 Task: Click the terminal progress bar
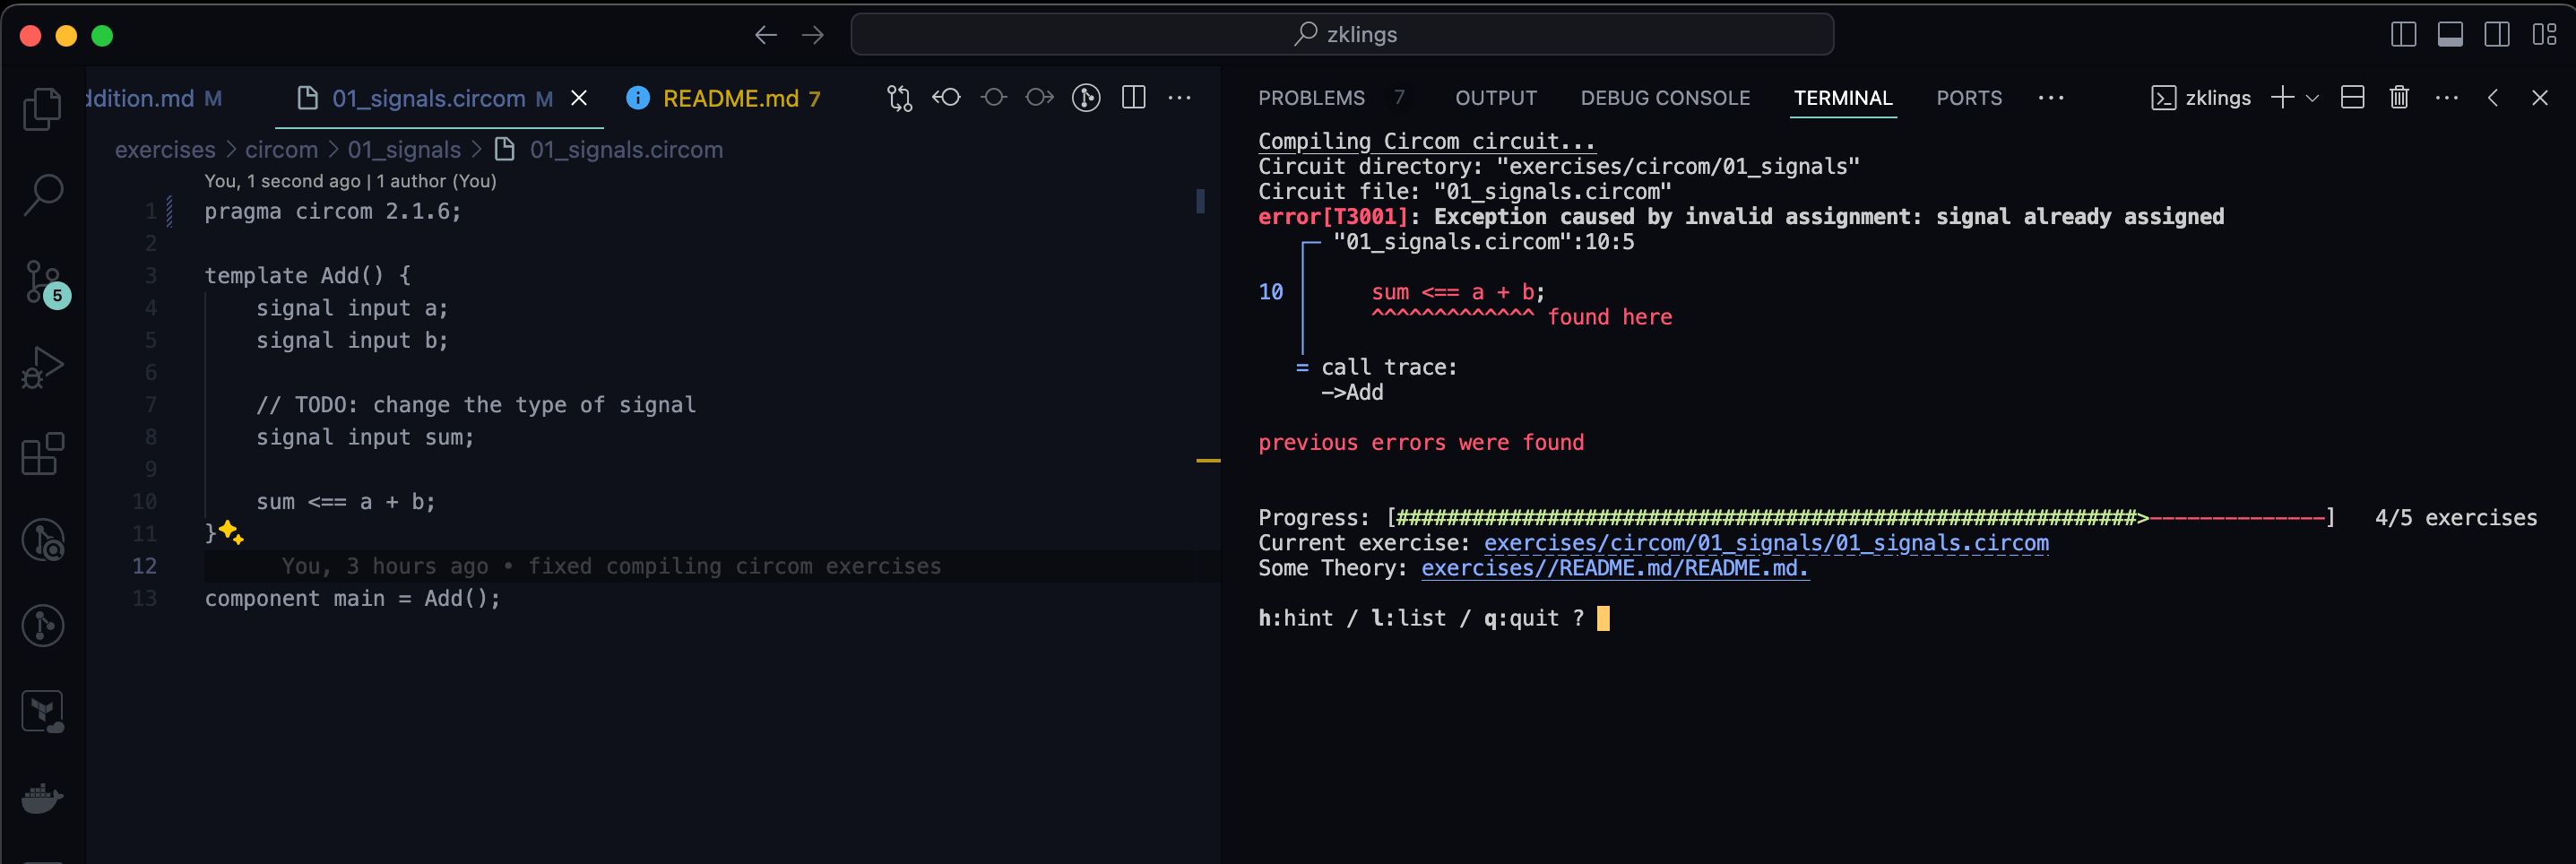click(x=1861, y=518)
